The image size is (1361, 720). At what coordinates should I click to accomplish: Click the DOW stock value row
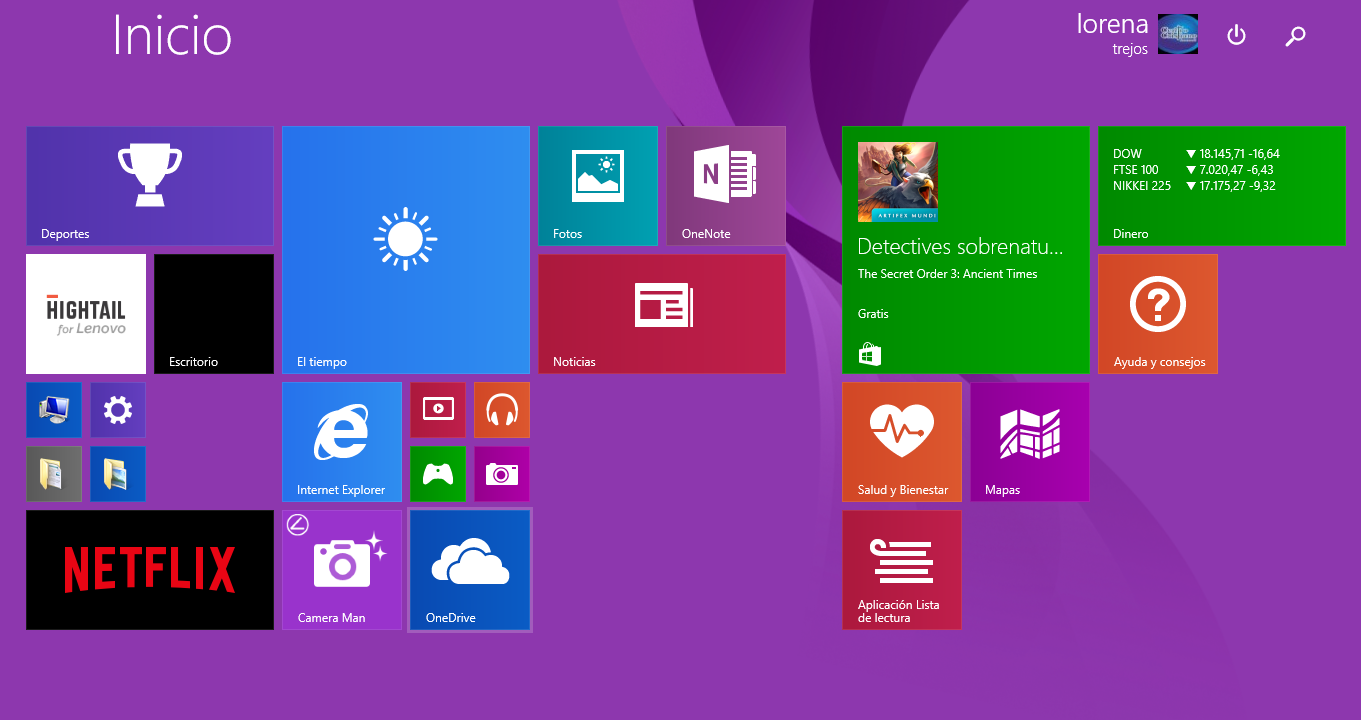coord(1196,154)
